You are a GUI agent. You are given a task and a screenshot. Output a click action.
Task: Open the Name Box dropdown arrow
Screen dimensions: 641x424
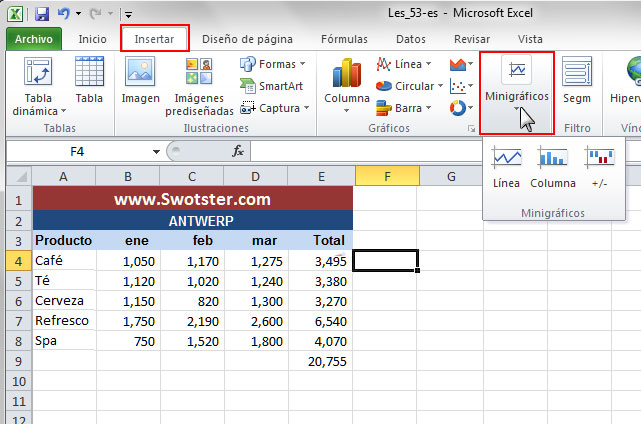click(x=156, y=152)
